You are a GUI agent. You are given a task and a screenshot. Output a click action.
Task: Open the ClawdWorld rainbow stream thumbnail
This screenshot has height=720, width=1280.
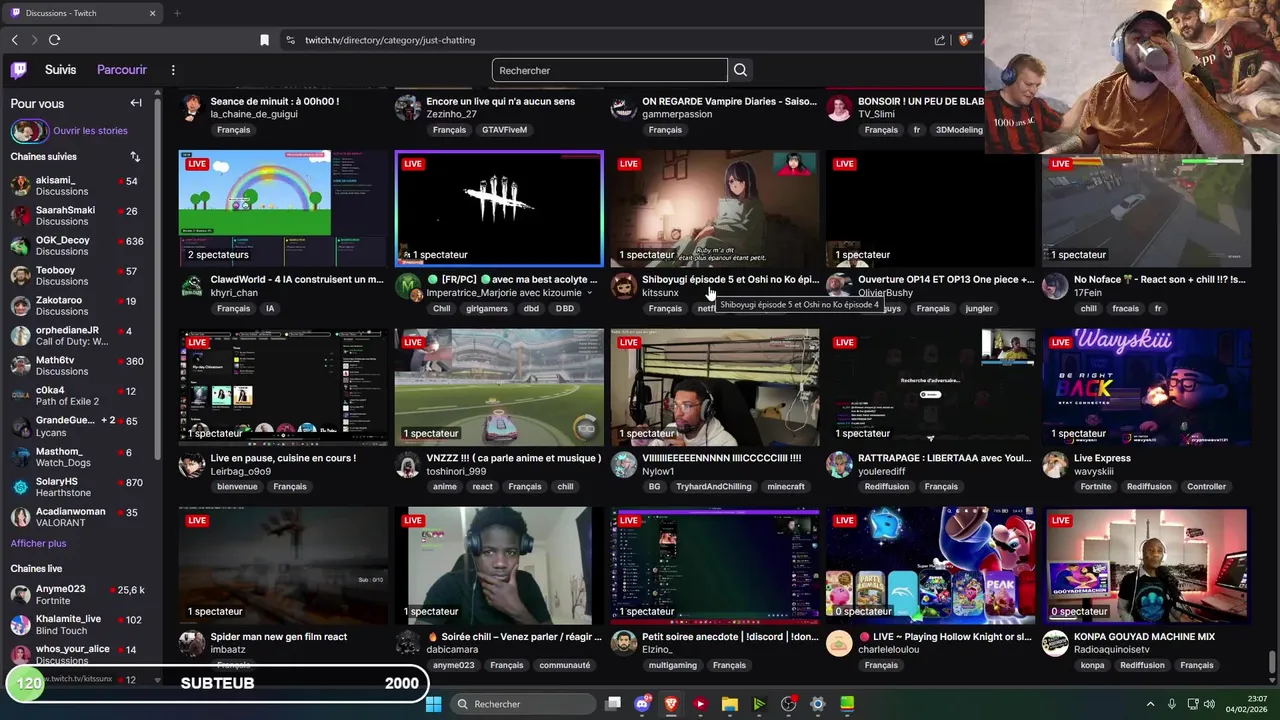click(x=283, y=208)
